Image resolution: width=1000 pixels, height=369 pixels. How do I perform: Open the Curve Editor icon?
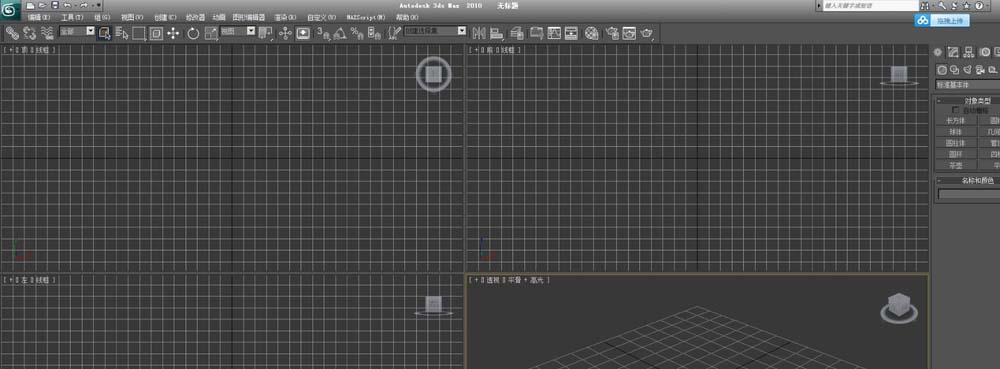tap(554, 33)
